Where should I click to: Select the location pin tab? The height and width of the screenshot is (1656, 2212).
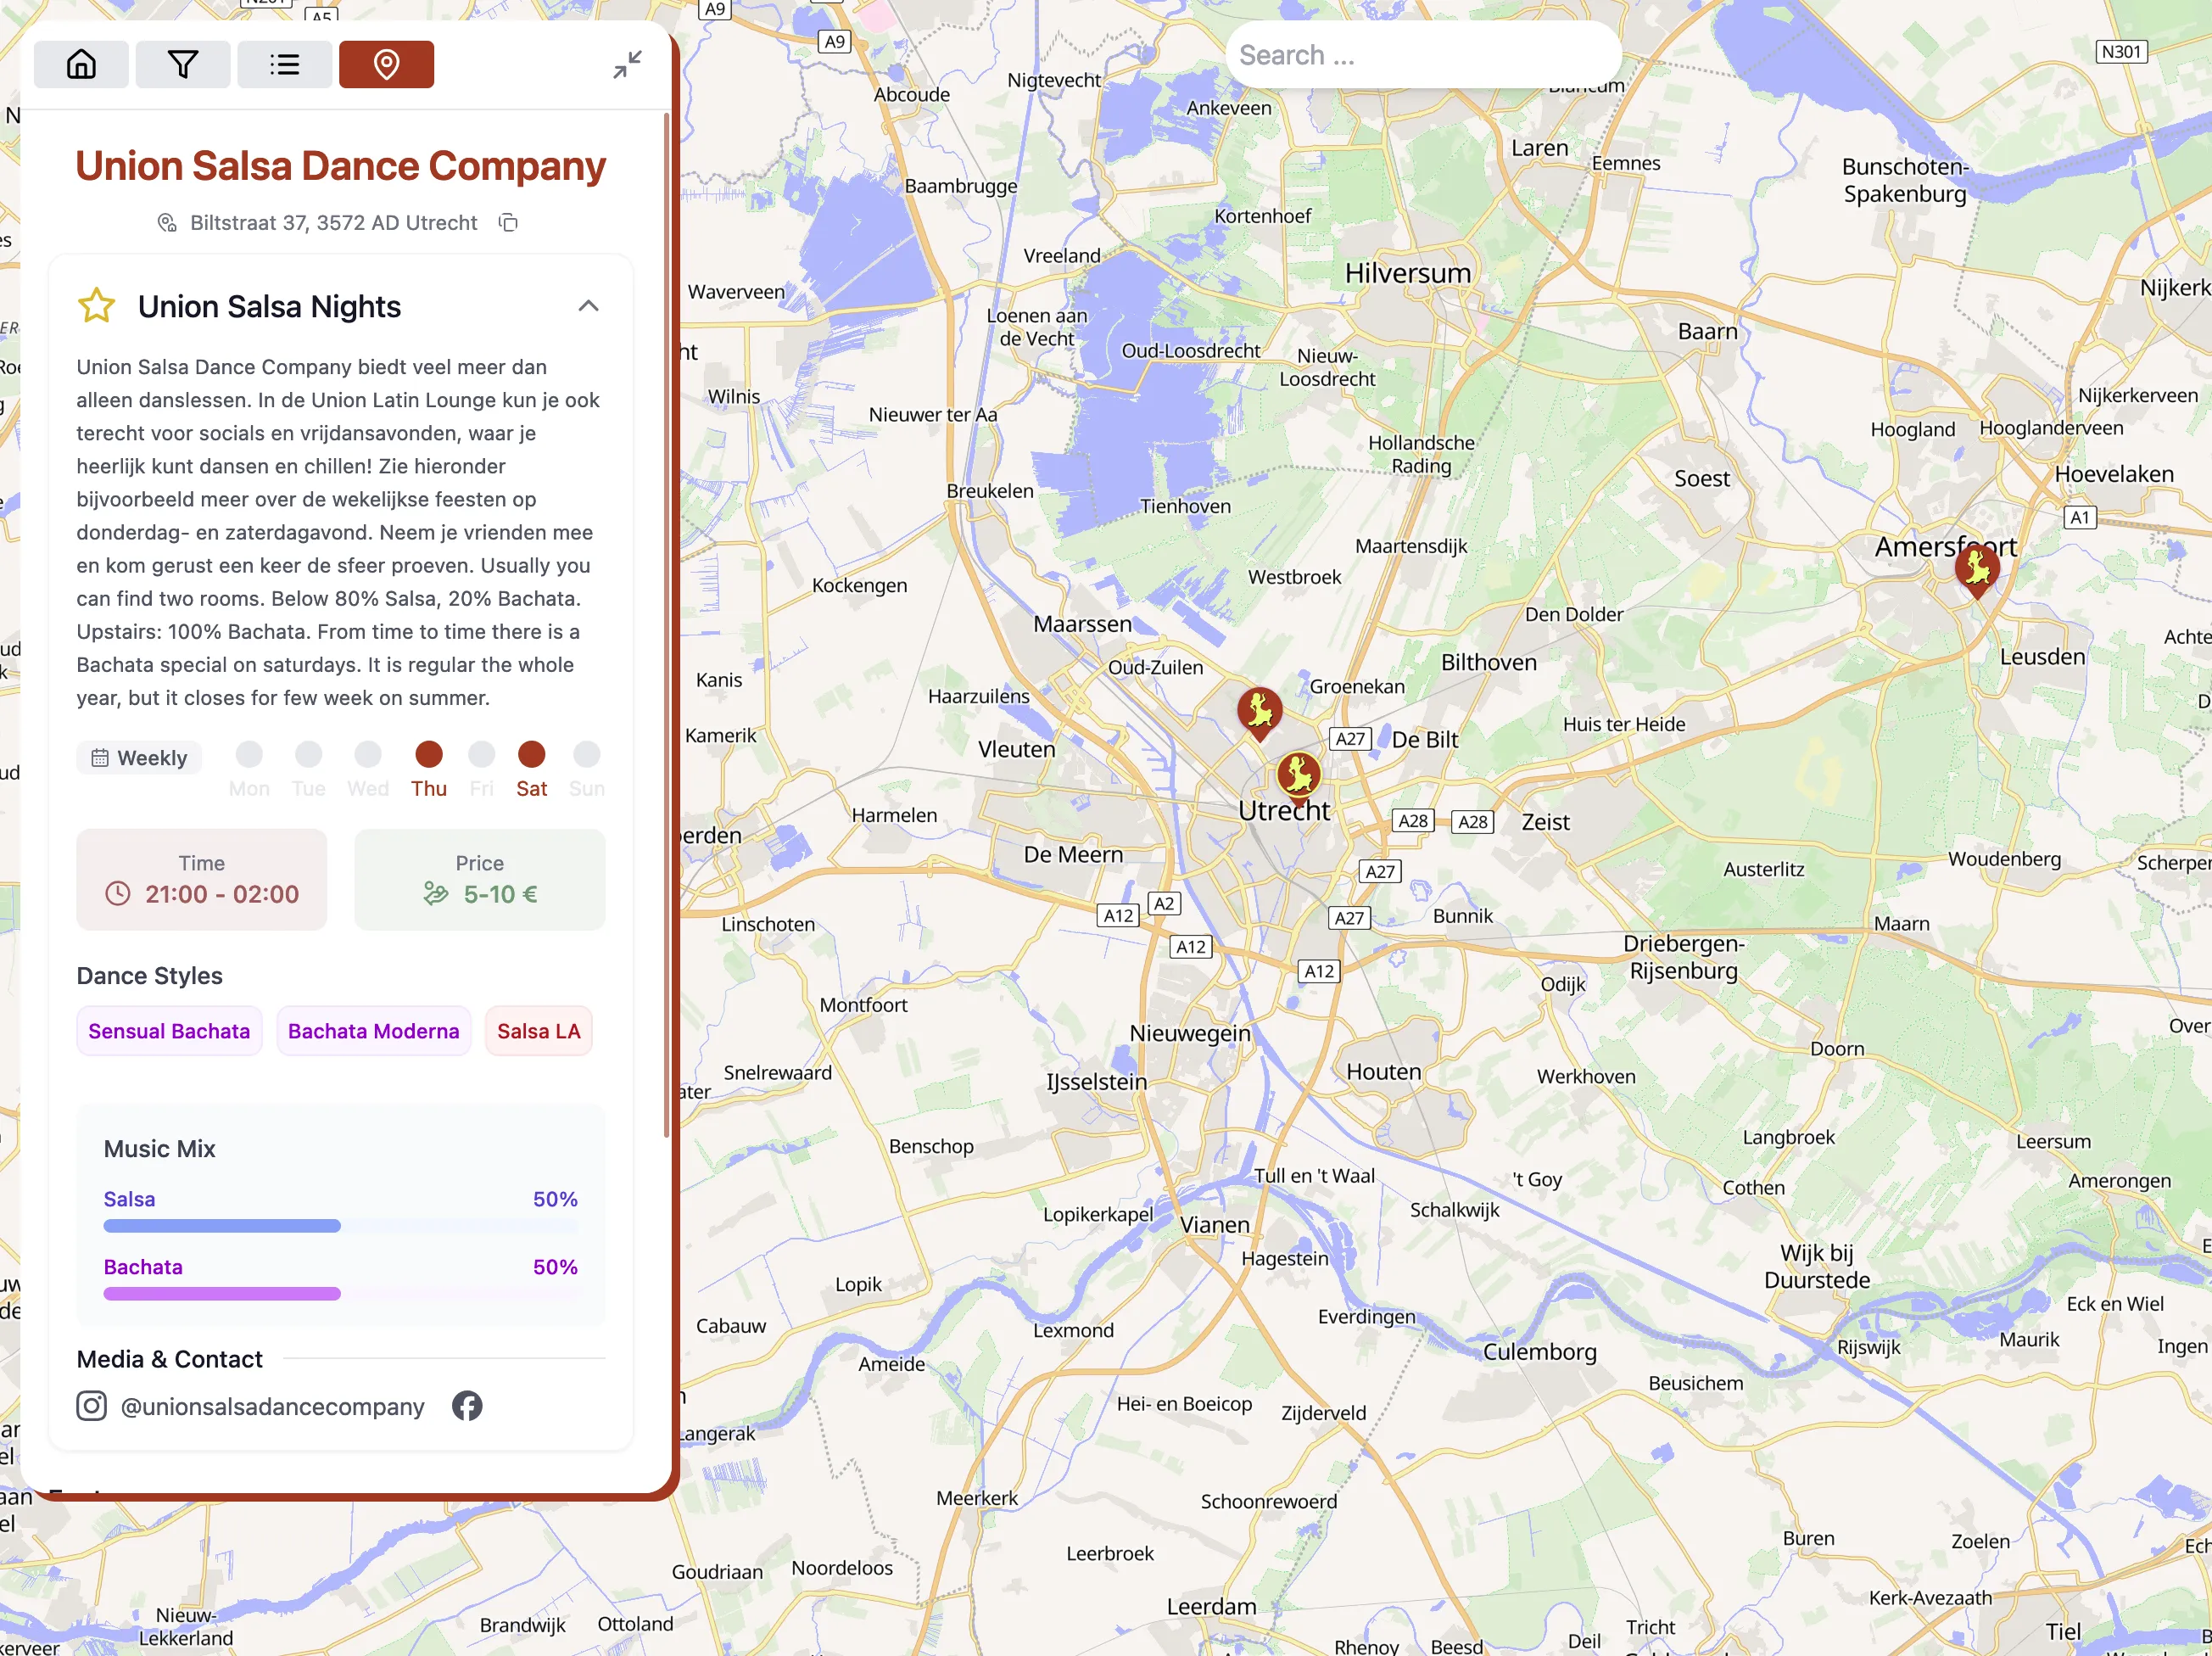pyautogui.click(x=386, y=65)
